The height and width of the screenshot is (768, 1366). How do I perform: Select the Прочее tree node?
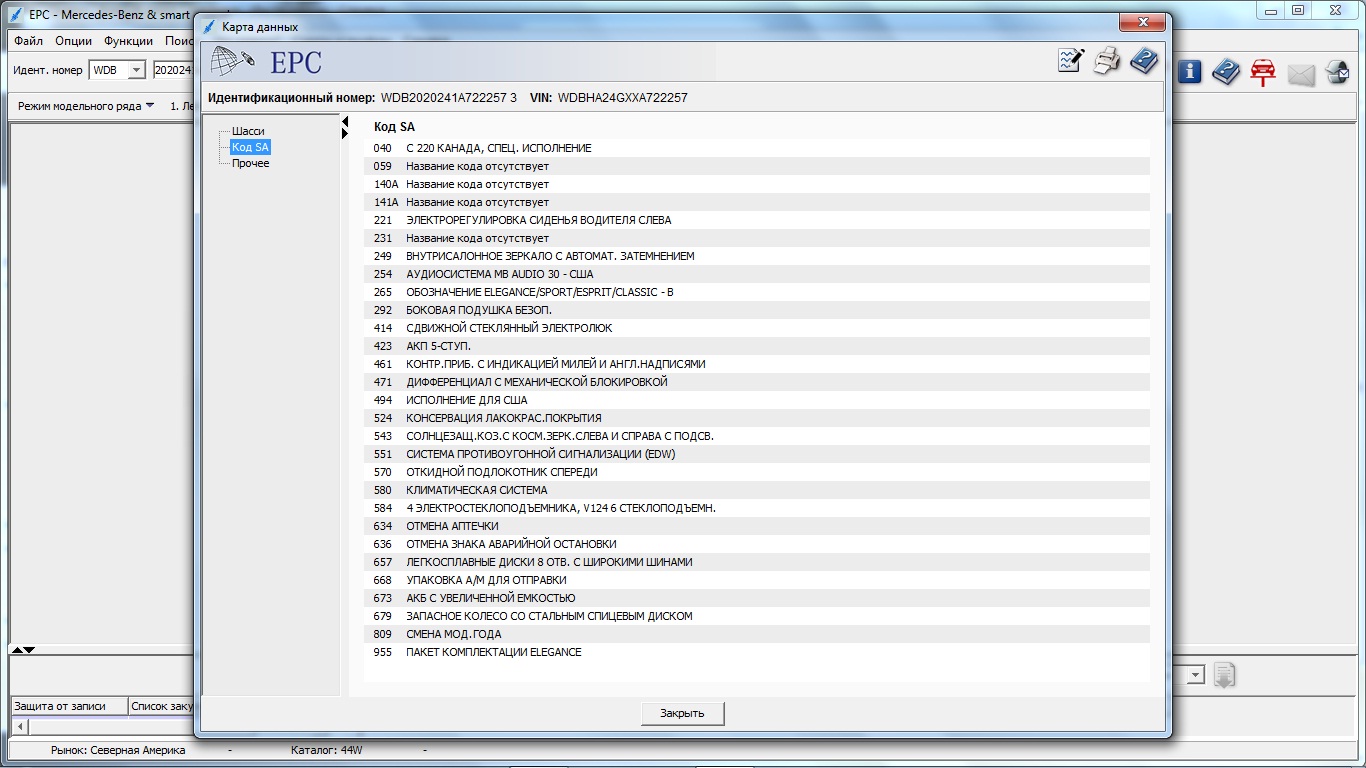tap(250, 163)
